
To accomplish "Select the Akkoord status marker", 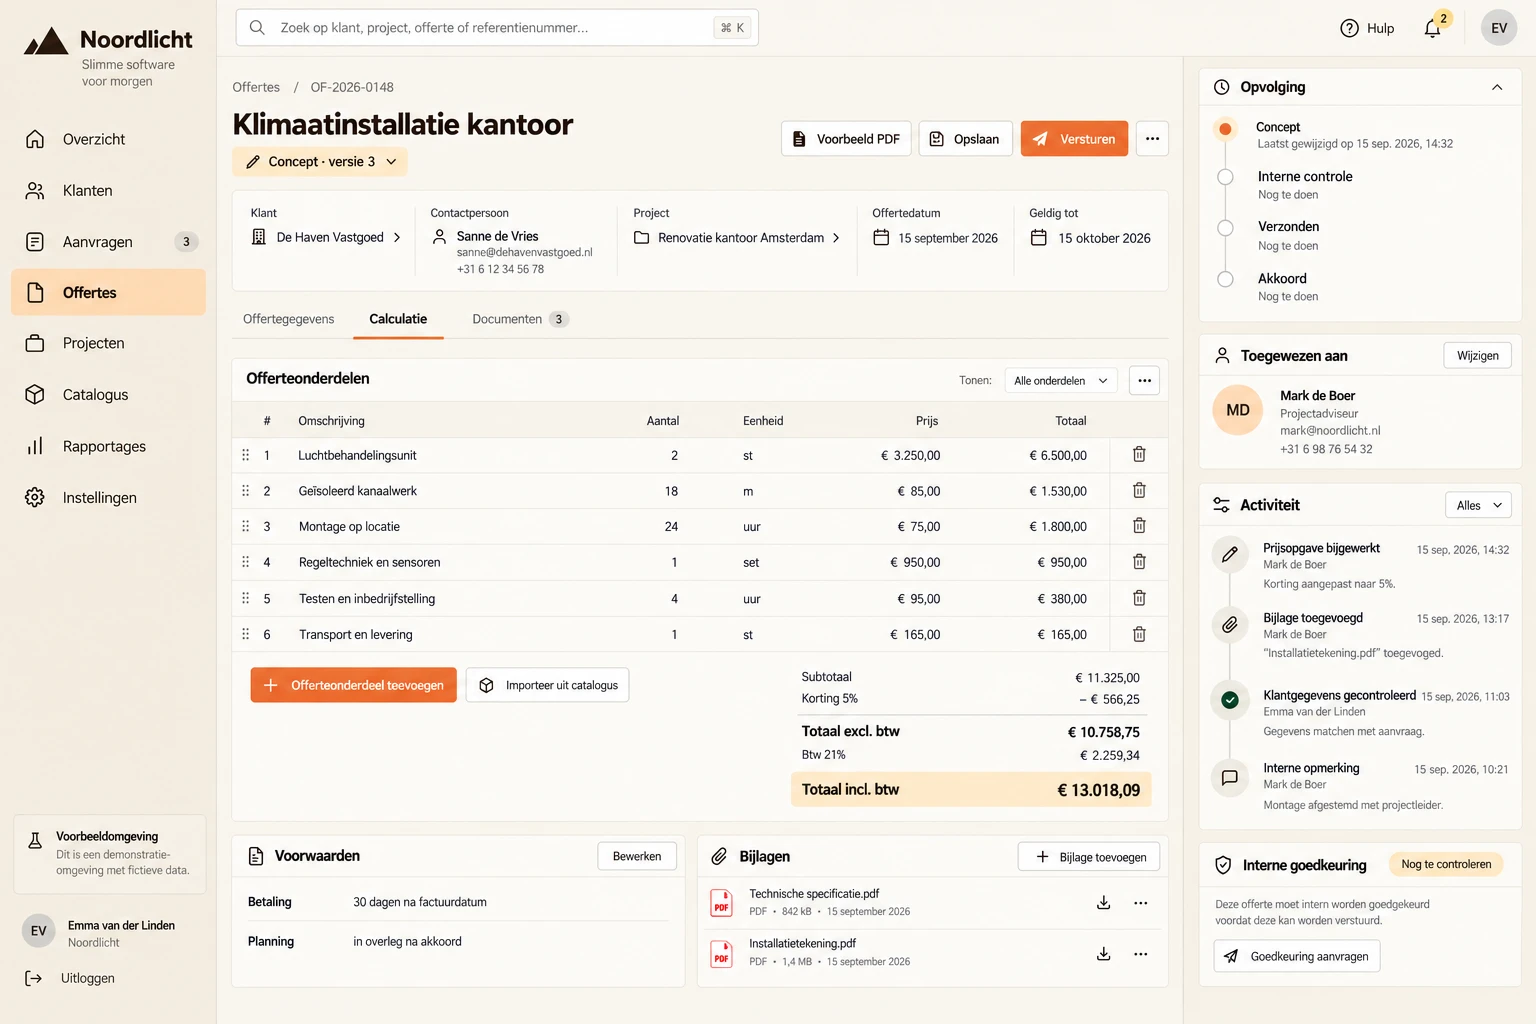I will (x=1225, y=279).
